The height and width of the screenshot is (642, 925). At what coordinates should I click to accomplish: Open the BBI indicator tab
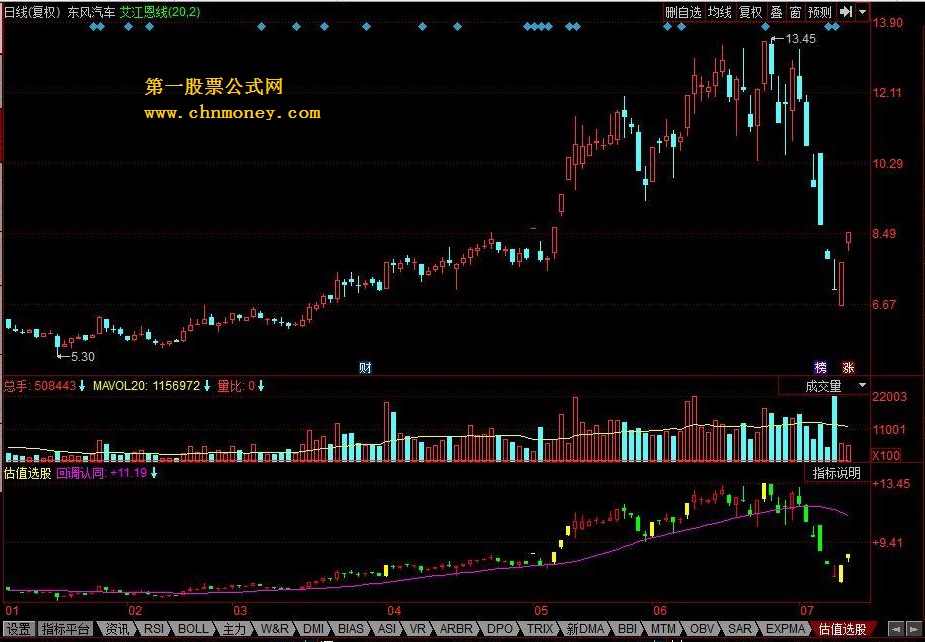point(628,629)
